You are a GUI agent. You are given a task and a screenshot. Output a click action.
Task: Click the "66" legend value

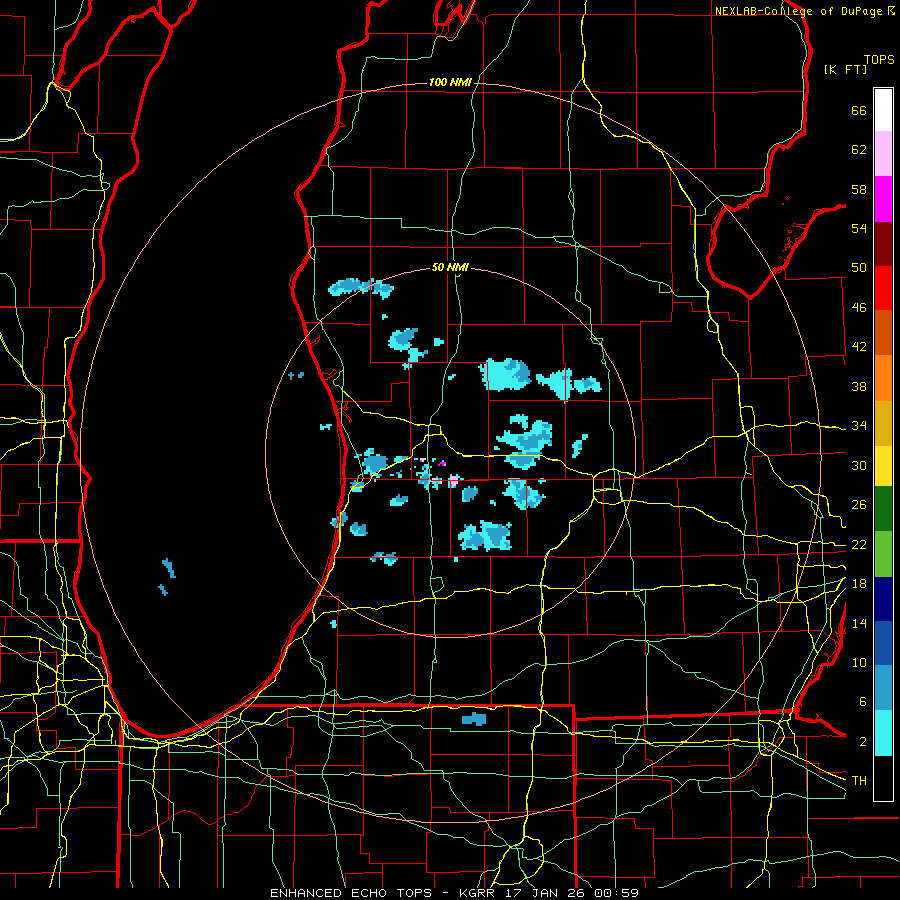pyautogui.click(x=859, y=110)
